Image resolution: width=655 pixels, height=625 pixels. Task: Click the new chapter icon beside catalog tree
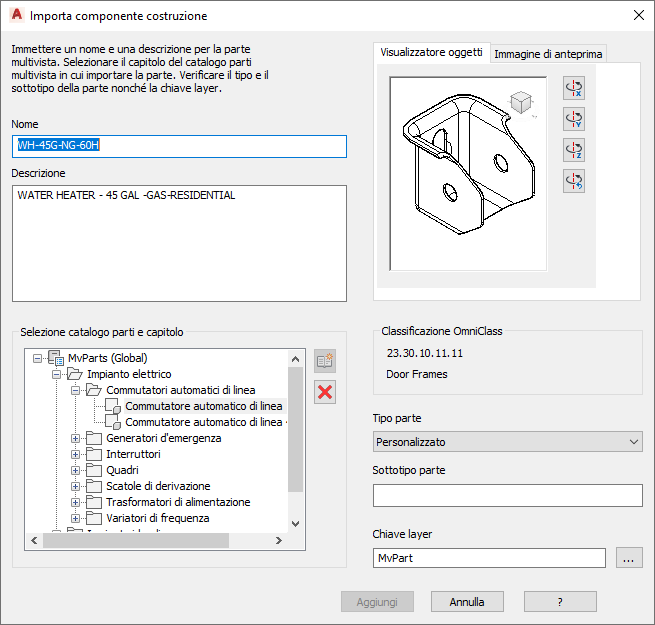tap(325, 361)
